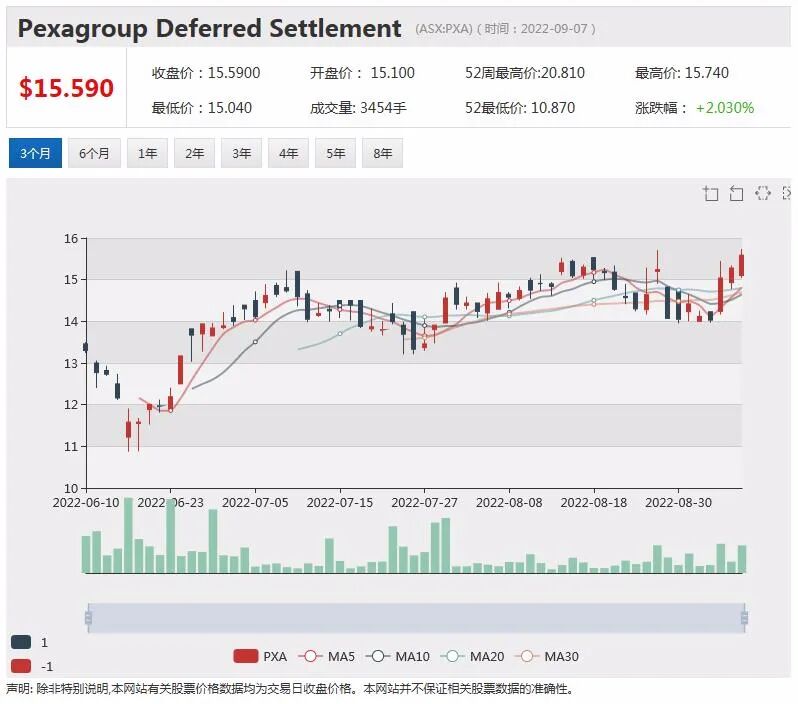Click x-axis label 2022-07-27
798x704 pixels.
coord(424,502)
